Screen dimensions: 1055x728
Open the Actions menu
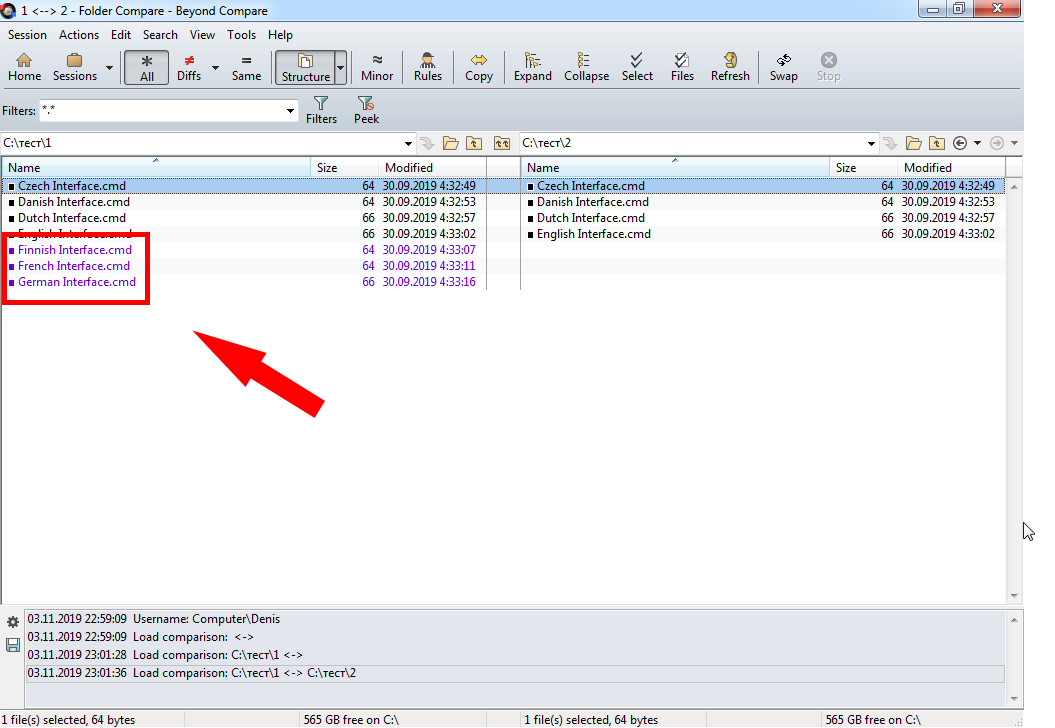pos(79,34)
